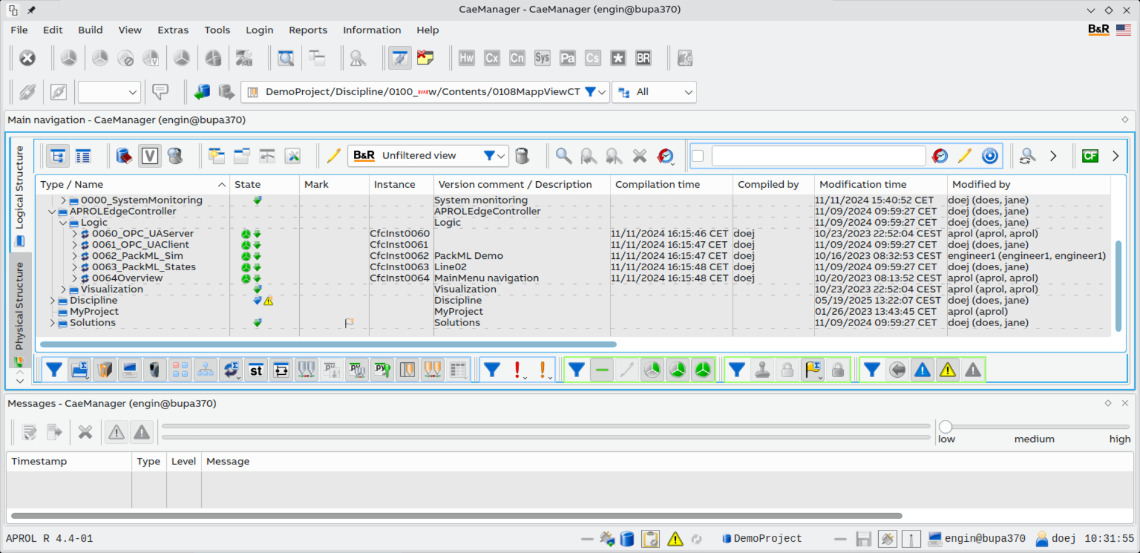This screenshot has width=1140, height=553.
Task: Open the Extras menu
Action: (x=173, y=30)
